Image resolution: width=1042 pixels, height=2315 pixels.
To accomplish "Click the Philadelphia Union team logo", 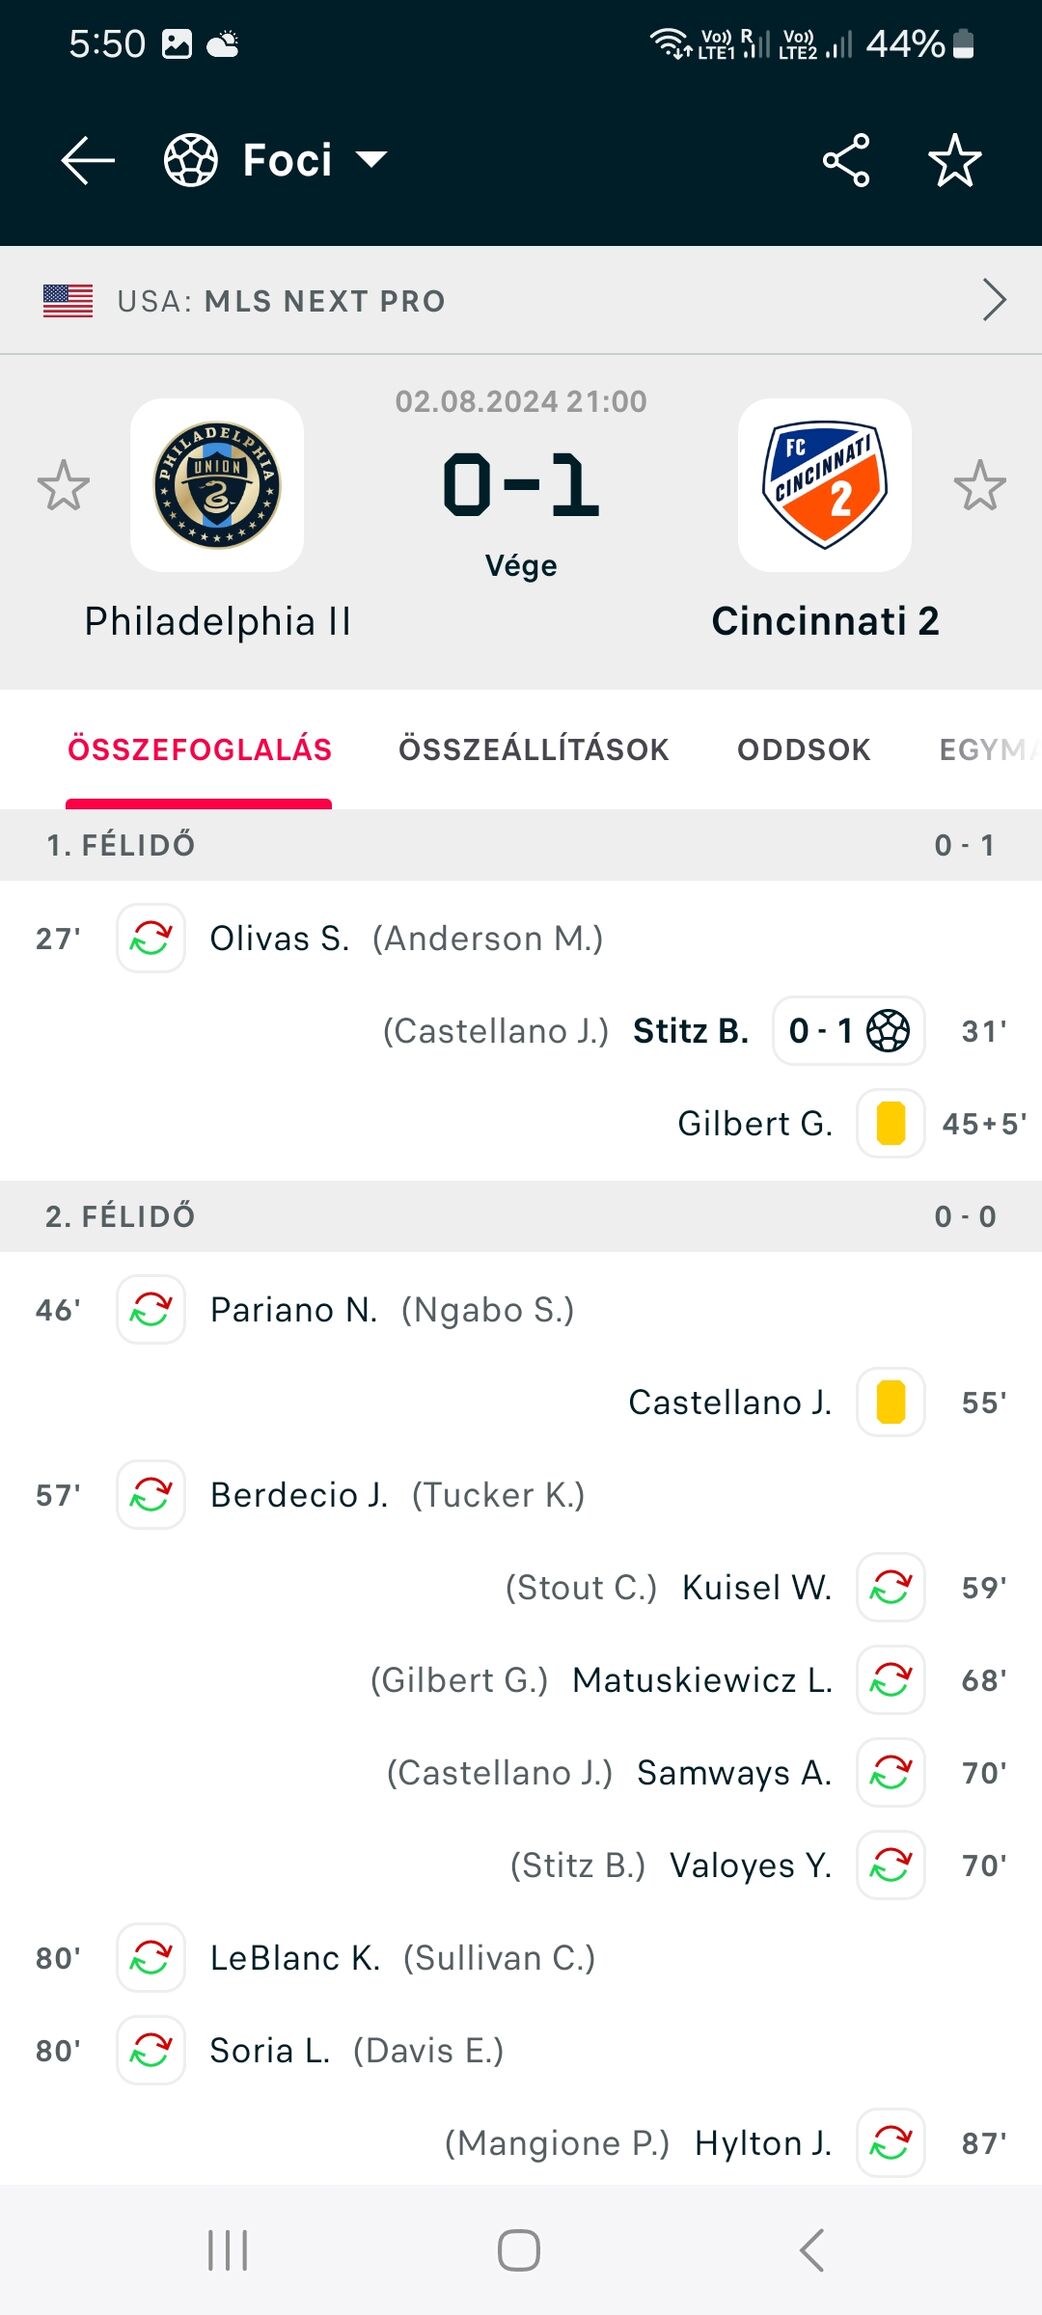I will coord(217,485).
